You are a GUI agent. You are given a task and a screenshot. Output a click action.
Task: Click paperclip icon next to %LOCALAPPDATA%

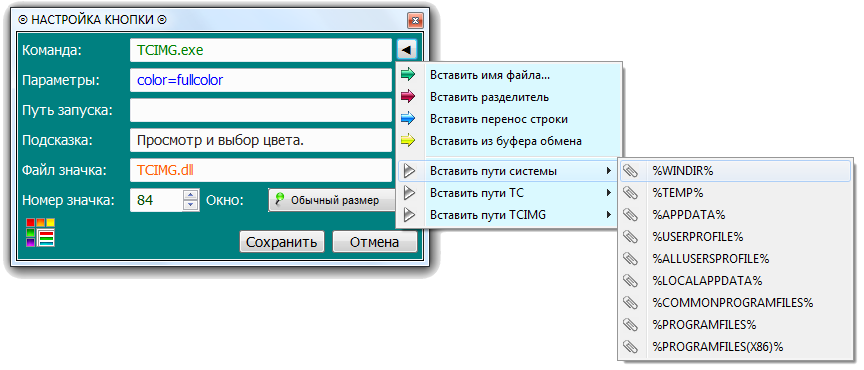coord(630,281)
